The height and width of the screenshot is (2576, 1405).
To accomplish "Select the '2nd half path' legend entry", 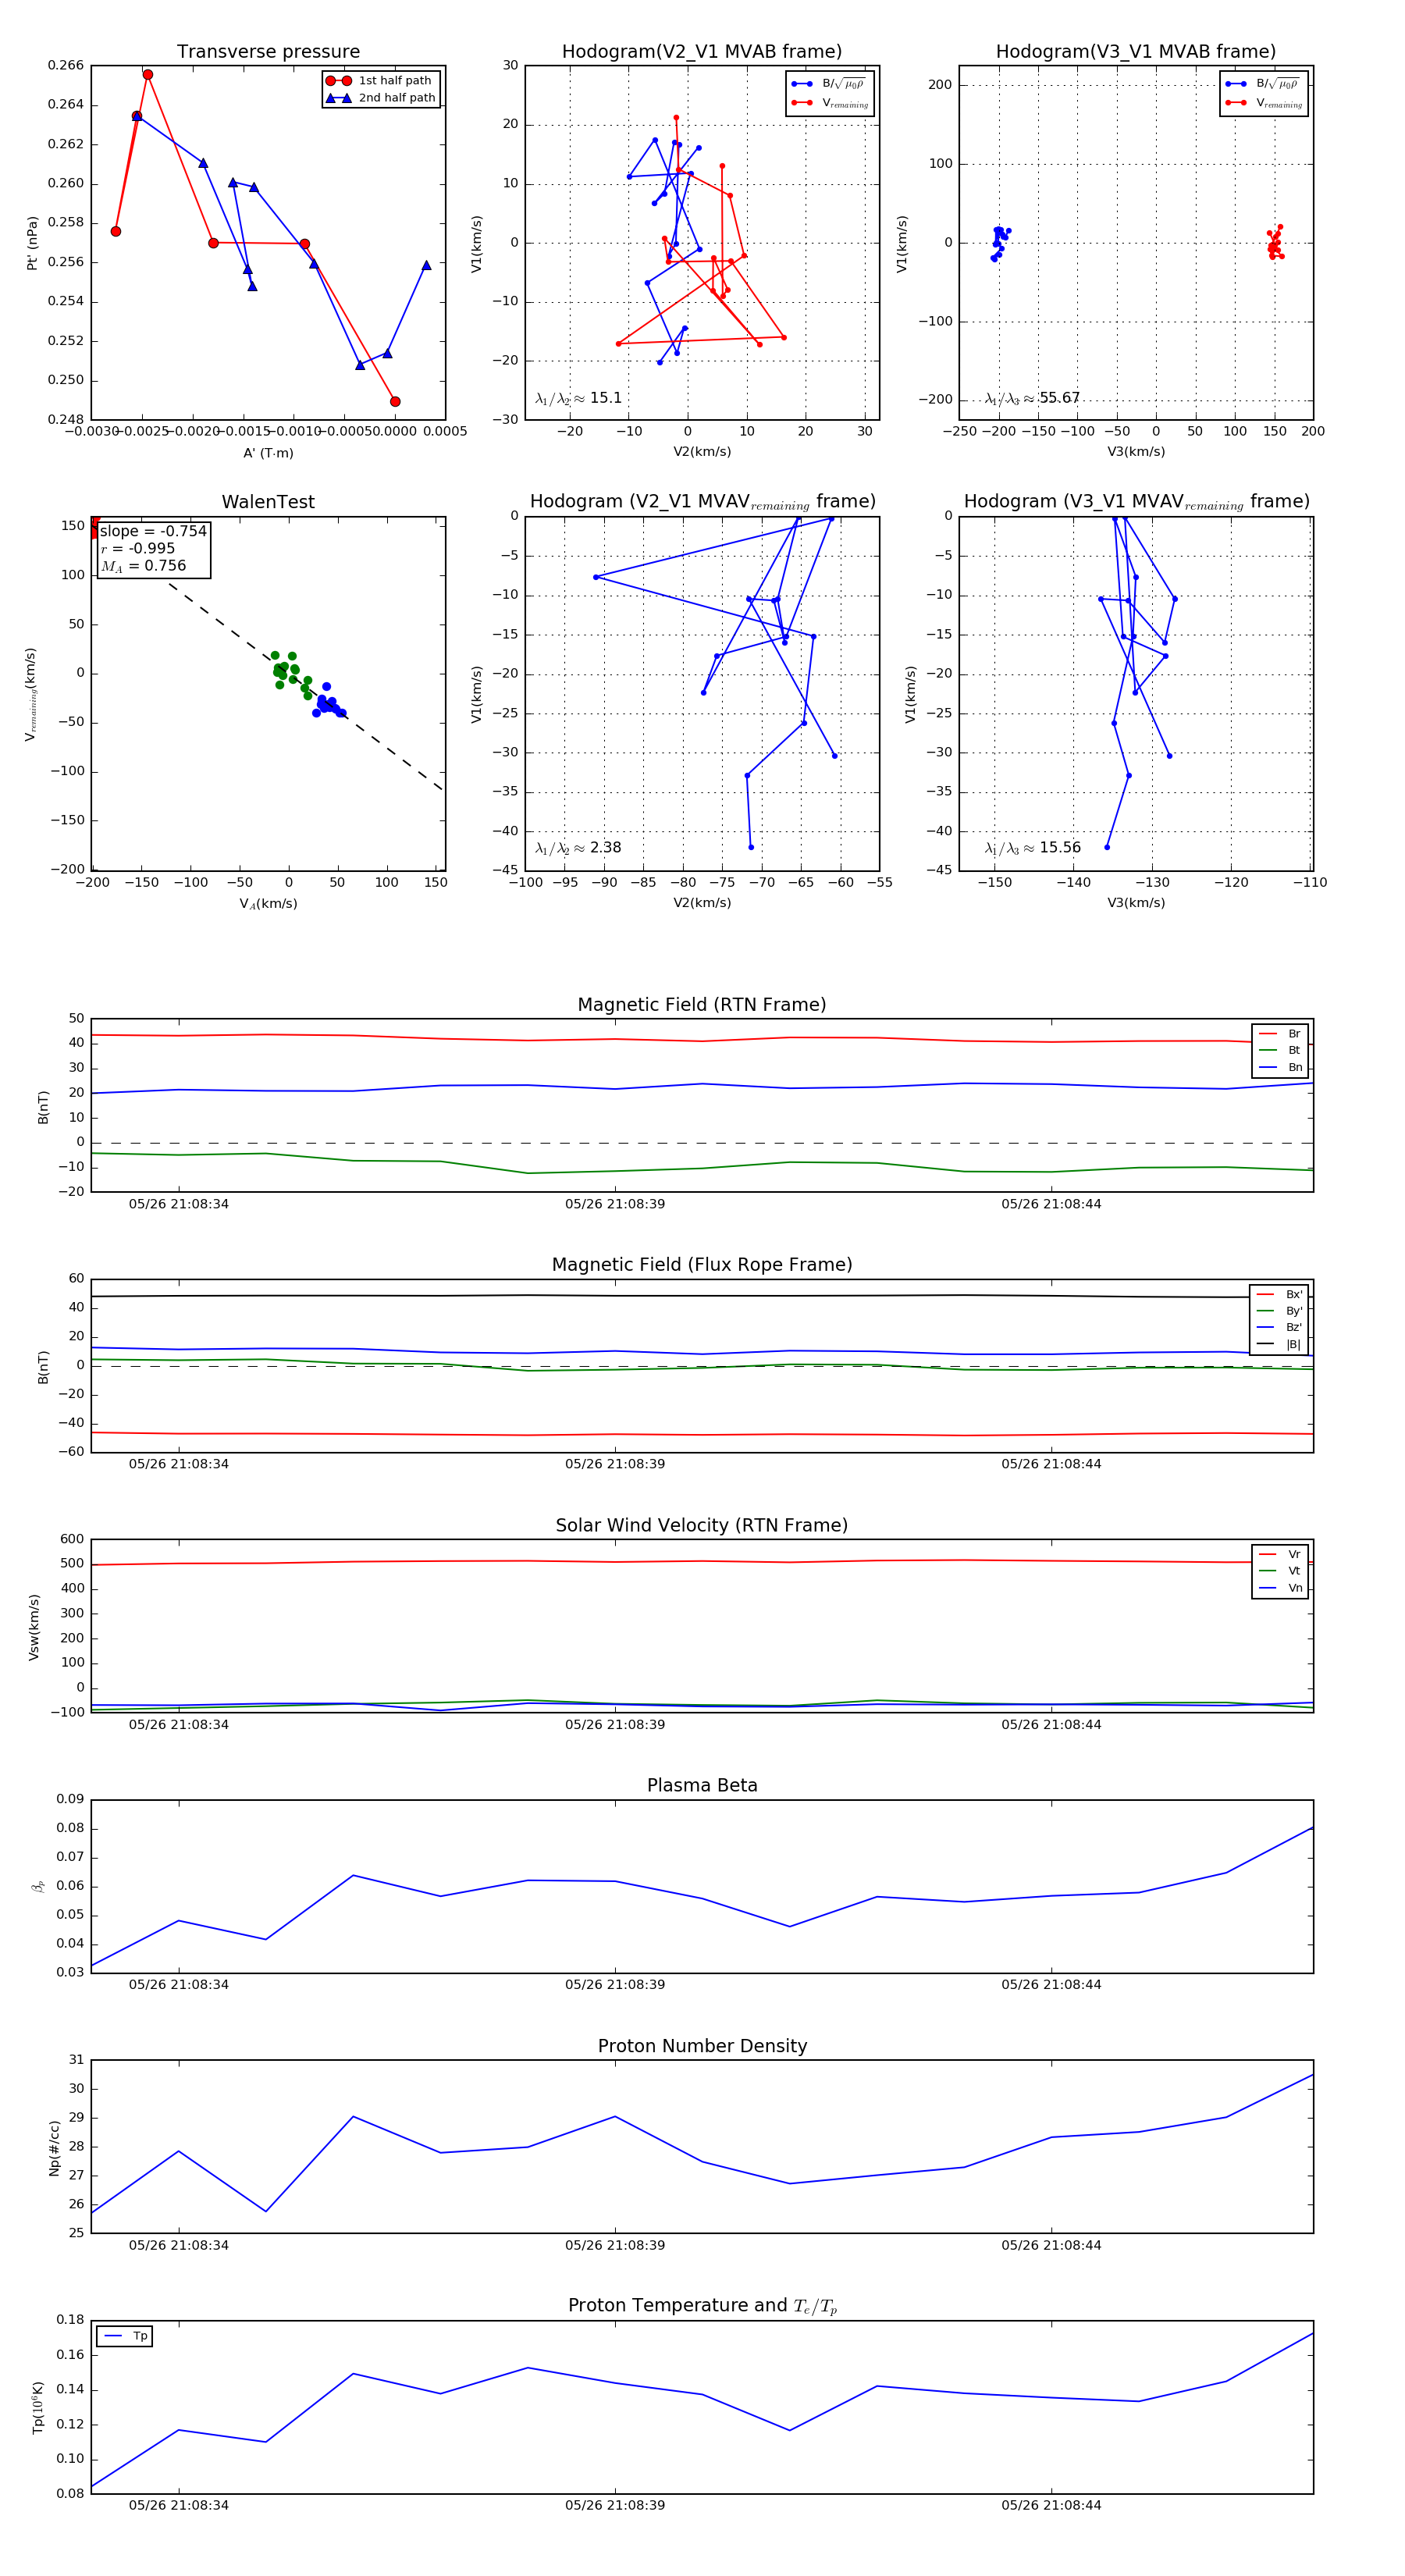I will coord(382,98).
